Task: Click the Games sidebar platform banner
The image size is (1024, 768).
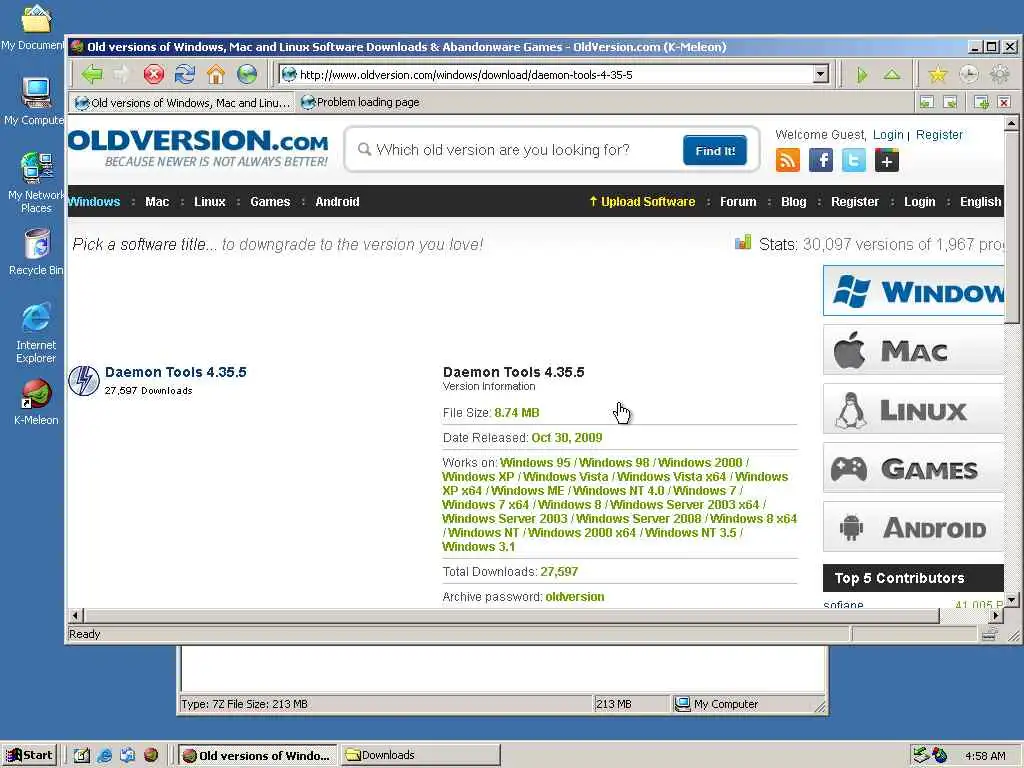Action: coord(914,468)
